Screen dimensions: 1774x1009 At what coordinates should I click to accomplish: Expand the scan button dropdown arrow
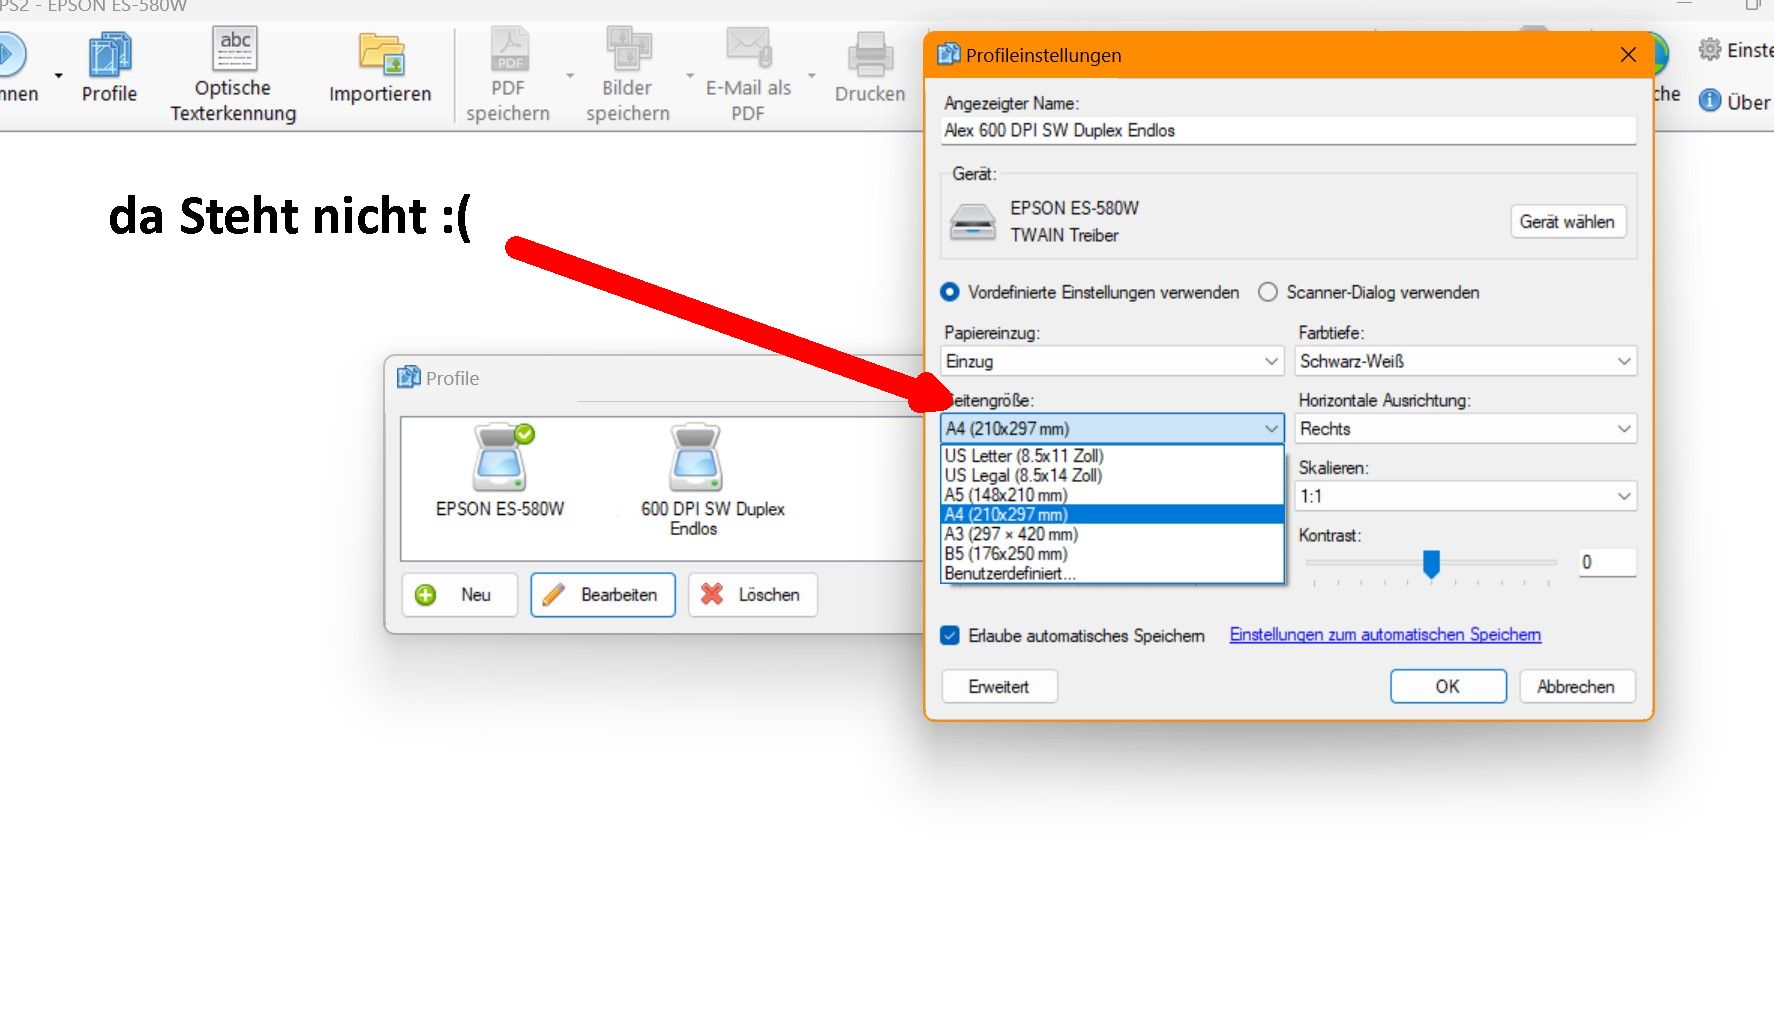(x=59, y=76)
